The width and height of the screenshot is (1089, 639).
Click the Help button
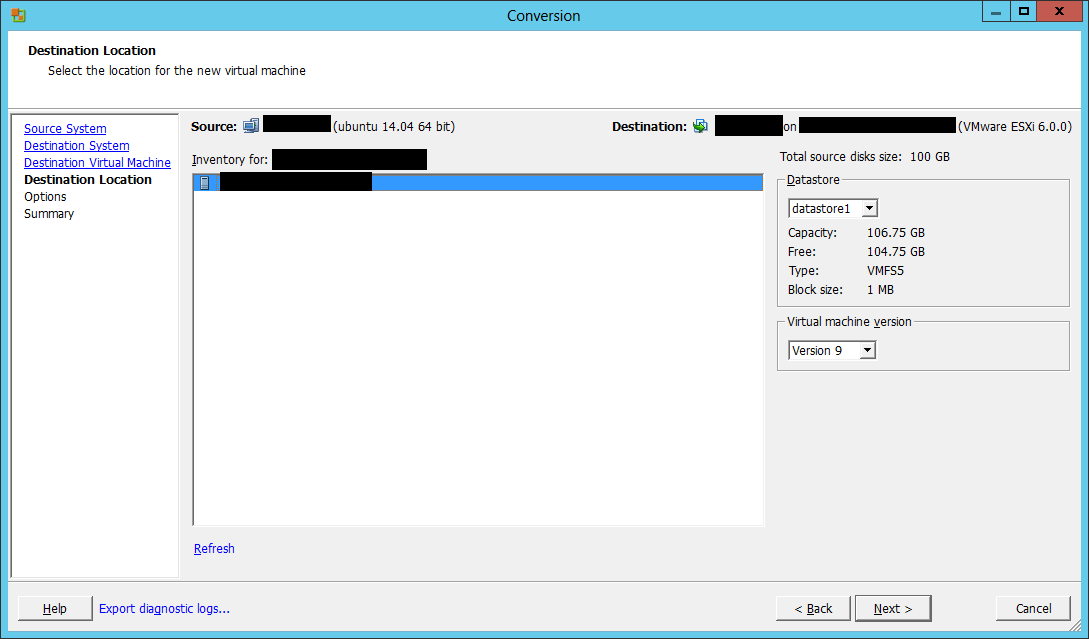[x=55, y=608]
